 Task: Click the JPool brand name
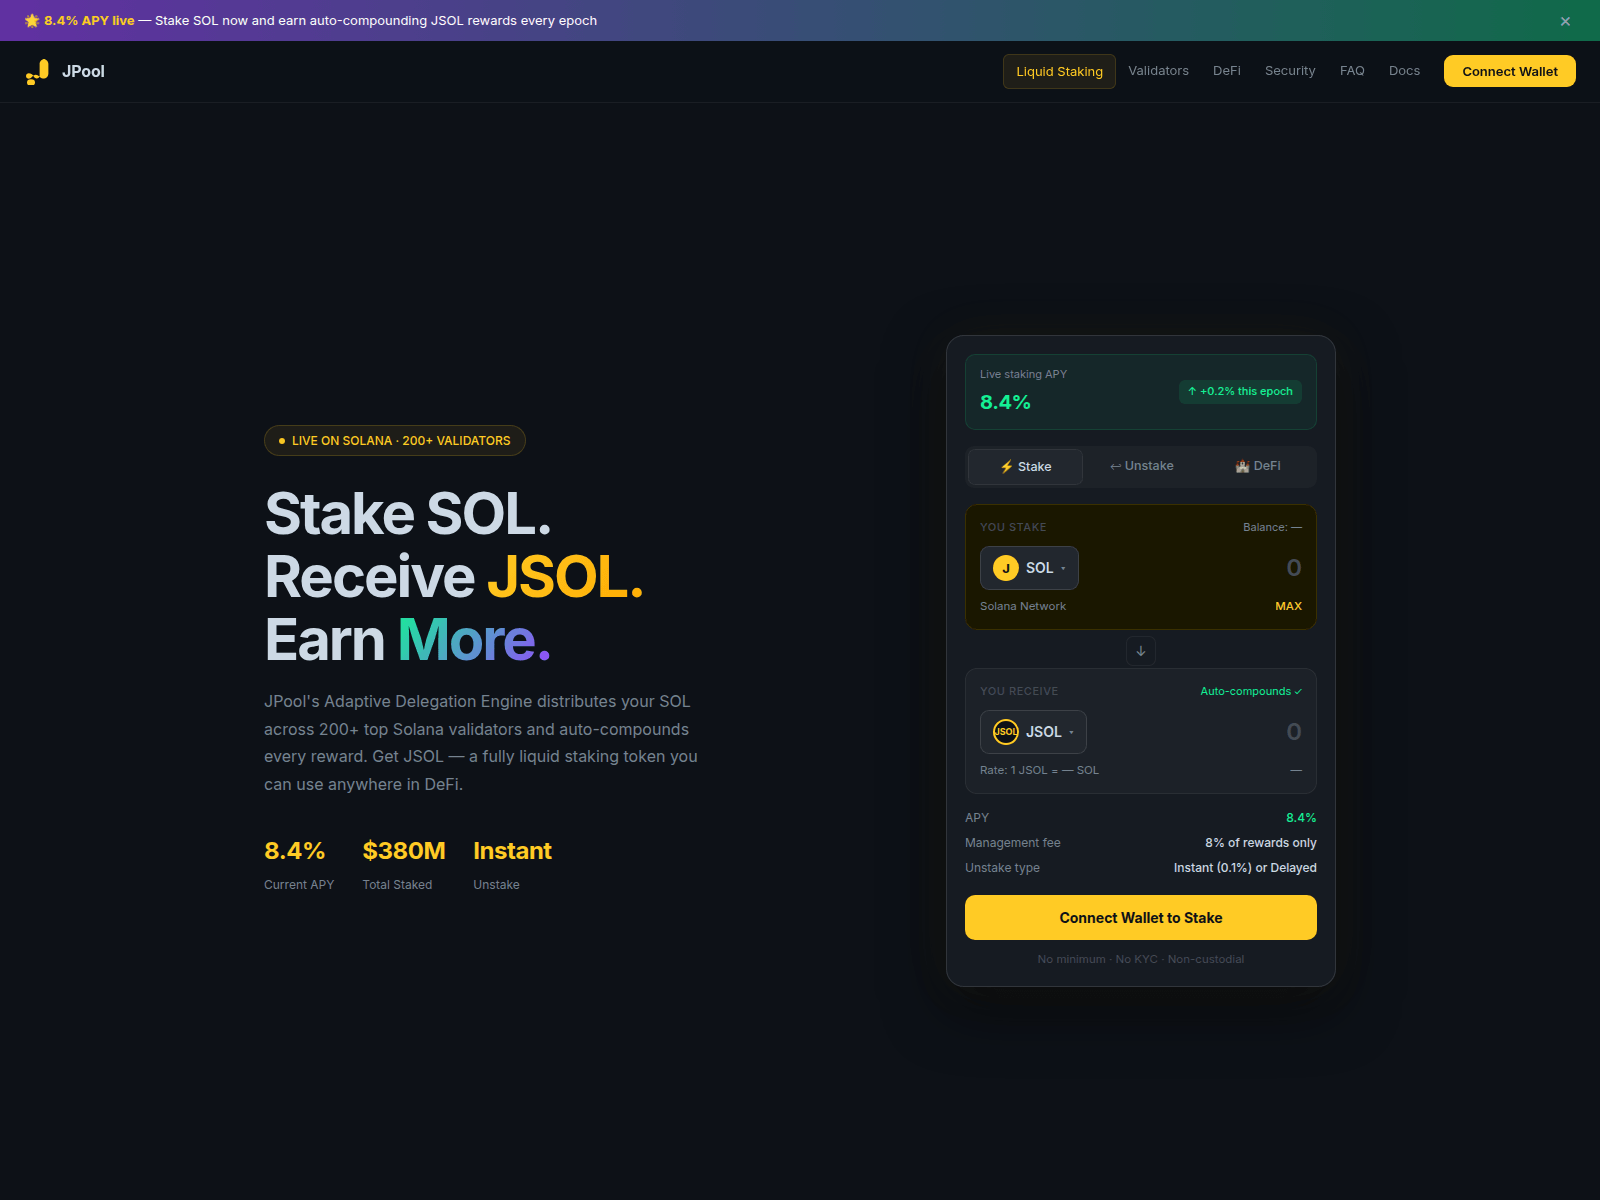pos(83,72)
